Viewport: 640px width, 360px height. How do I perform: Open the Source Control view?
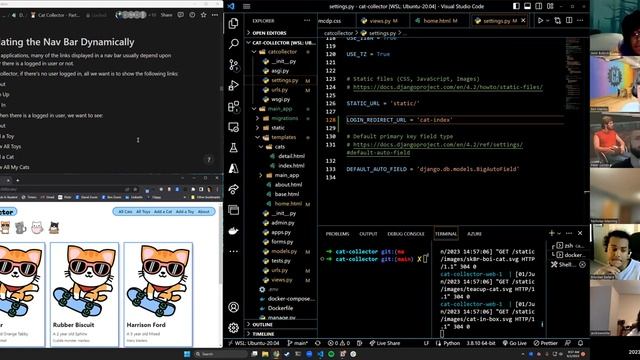233,64
